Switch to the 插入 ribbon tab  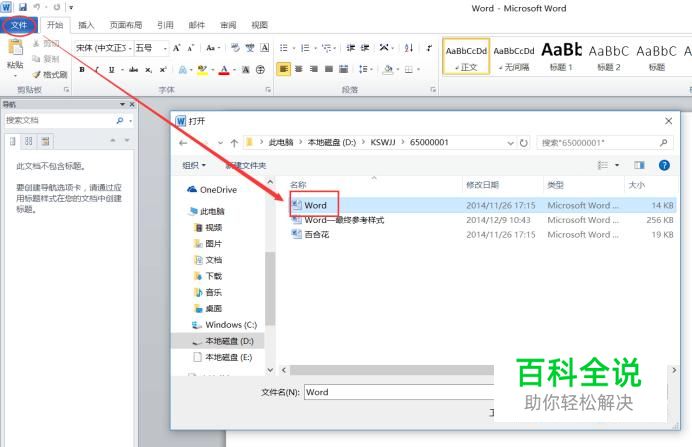(86, 25)
